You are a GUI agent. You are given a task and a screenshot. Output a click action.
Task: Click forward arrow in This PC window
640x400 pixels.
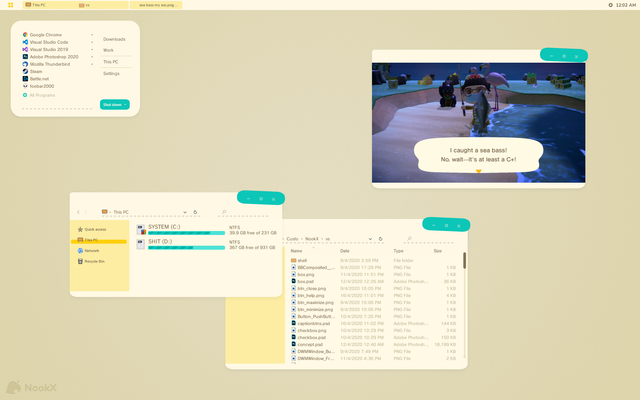point(86,212)
